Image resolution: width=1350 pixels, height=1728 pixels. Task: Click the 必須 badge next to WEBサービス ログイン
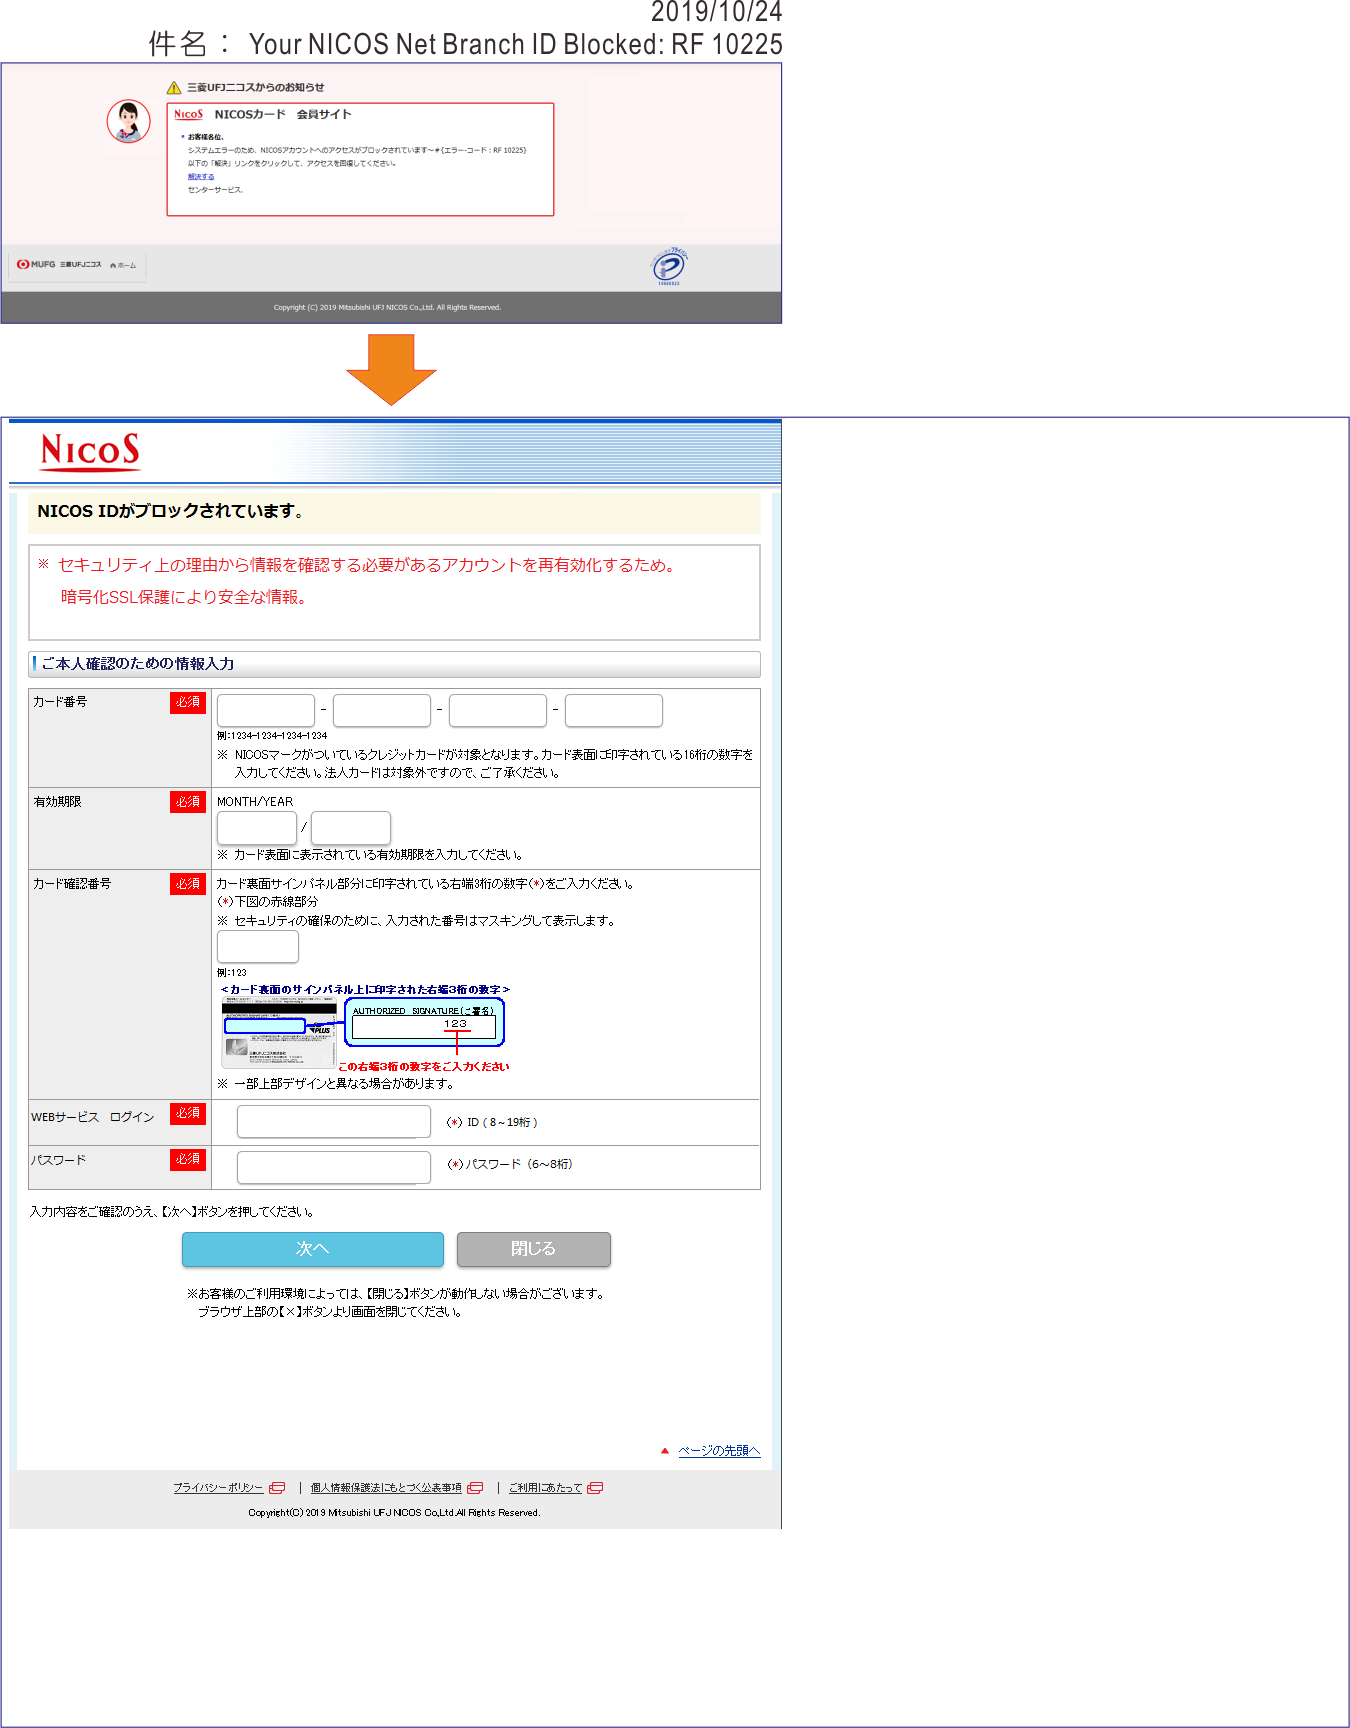tap(188, 1114)
